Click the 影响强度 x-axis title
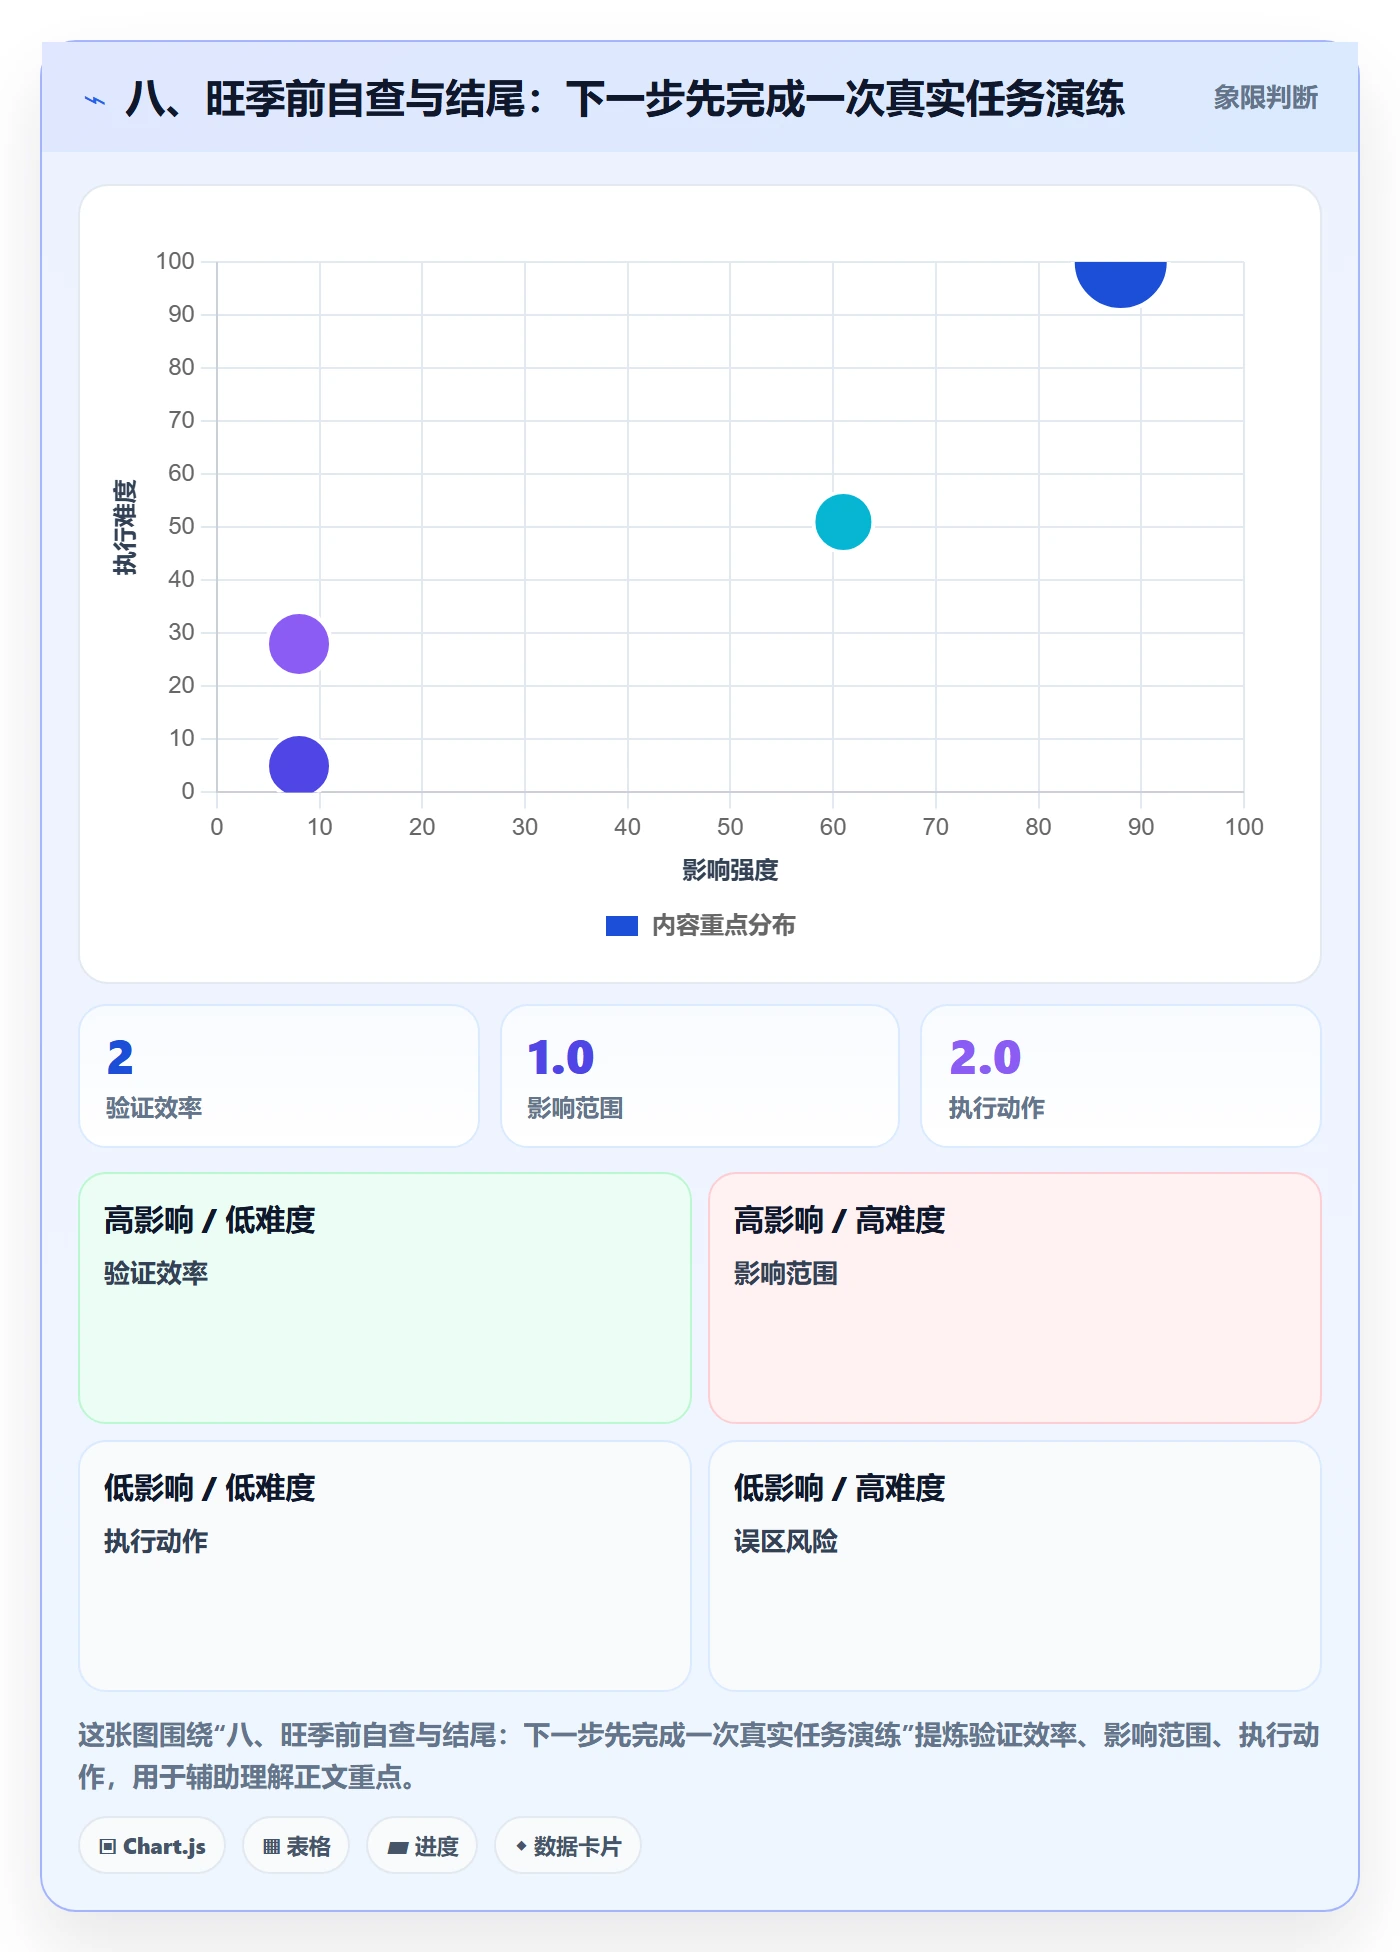The image size is (1400, 1952). 730,870
